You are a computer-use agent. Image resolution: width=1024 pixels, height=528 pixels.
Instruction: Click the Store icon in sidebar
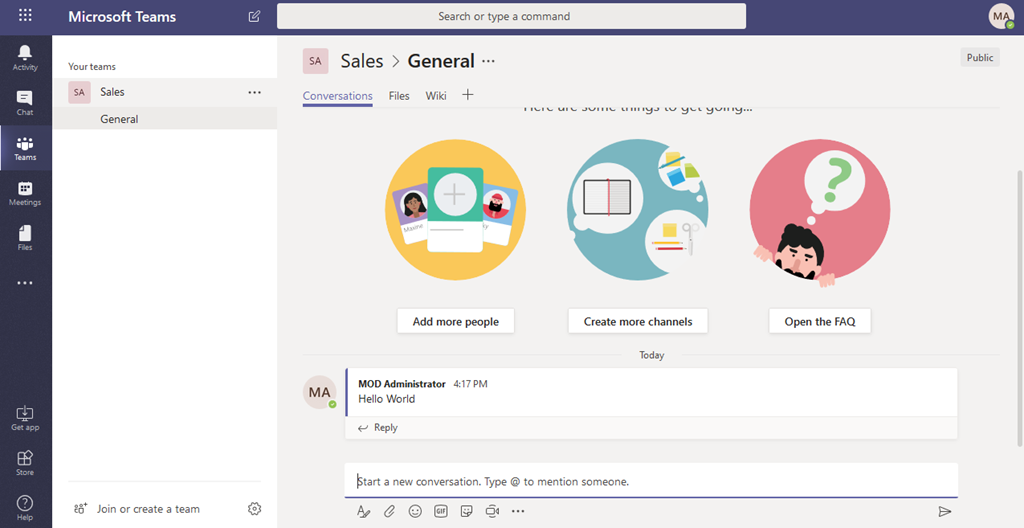pos(25,462)
